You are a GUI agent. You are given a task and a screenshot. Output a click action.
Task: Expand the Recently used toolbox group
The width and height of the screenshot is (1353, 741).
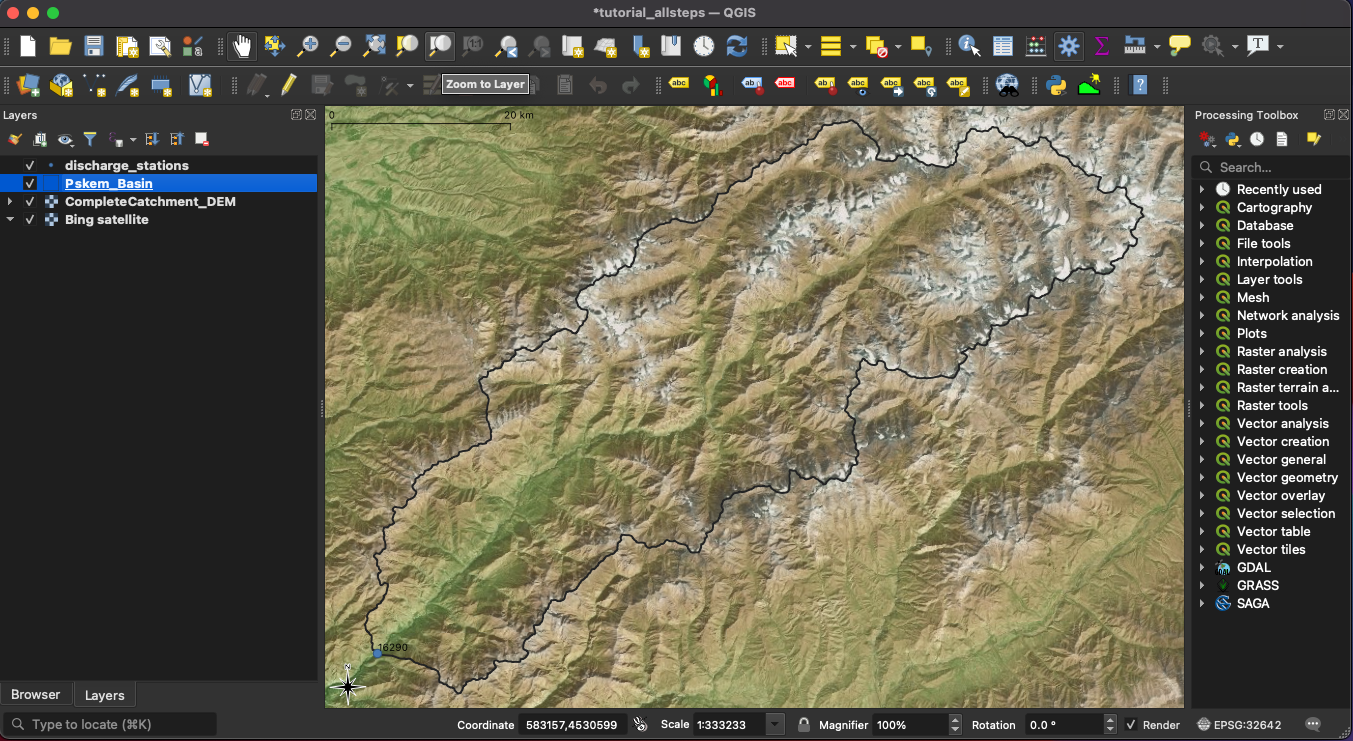[1202, 189]
